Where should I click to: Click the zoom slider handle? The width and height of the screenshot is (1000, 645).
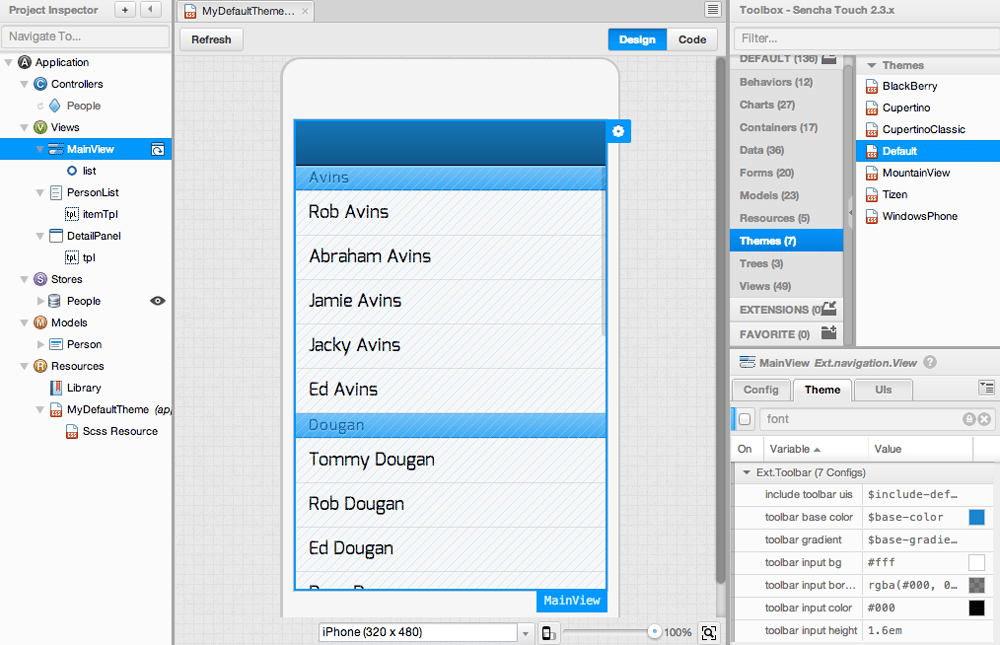pos(654,632)
